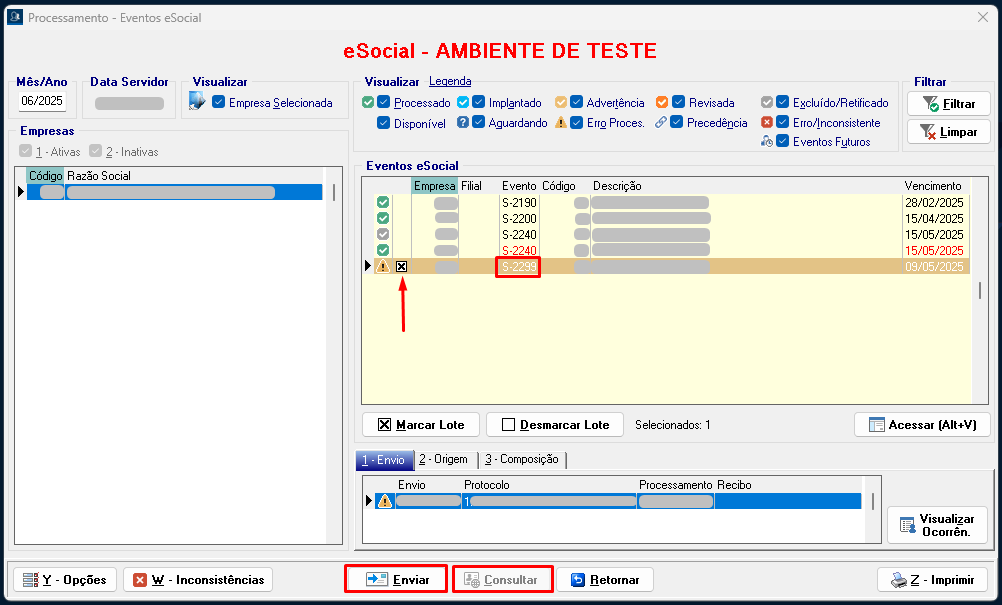Viewport: 1002px width, 605px height.
Task: Click the green status icon on the S-2190 row
Action: click(x=382, y=203)
